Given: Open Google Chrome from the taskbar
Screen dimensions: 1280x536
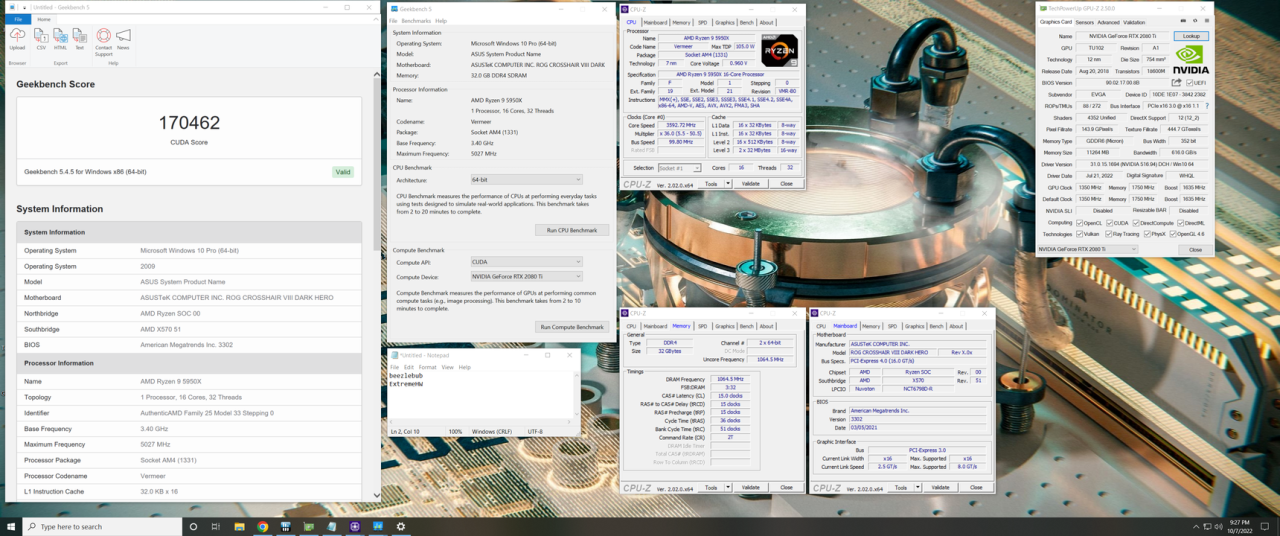Looking at the screenshot, I should coord(262,526).
